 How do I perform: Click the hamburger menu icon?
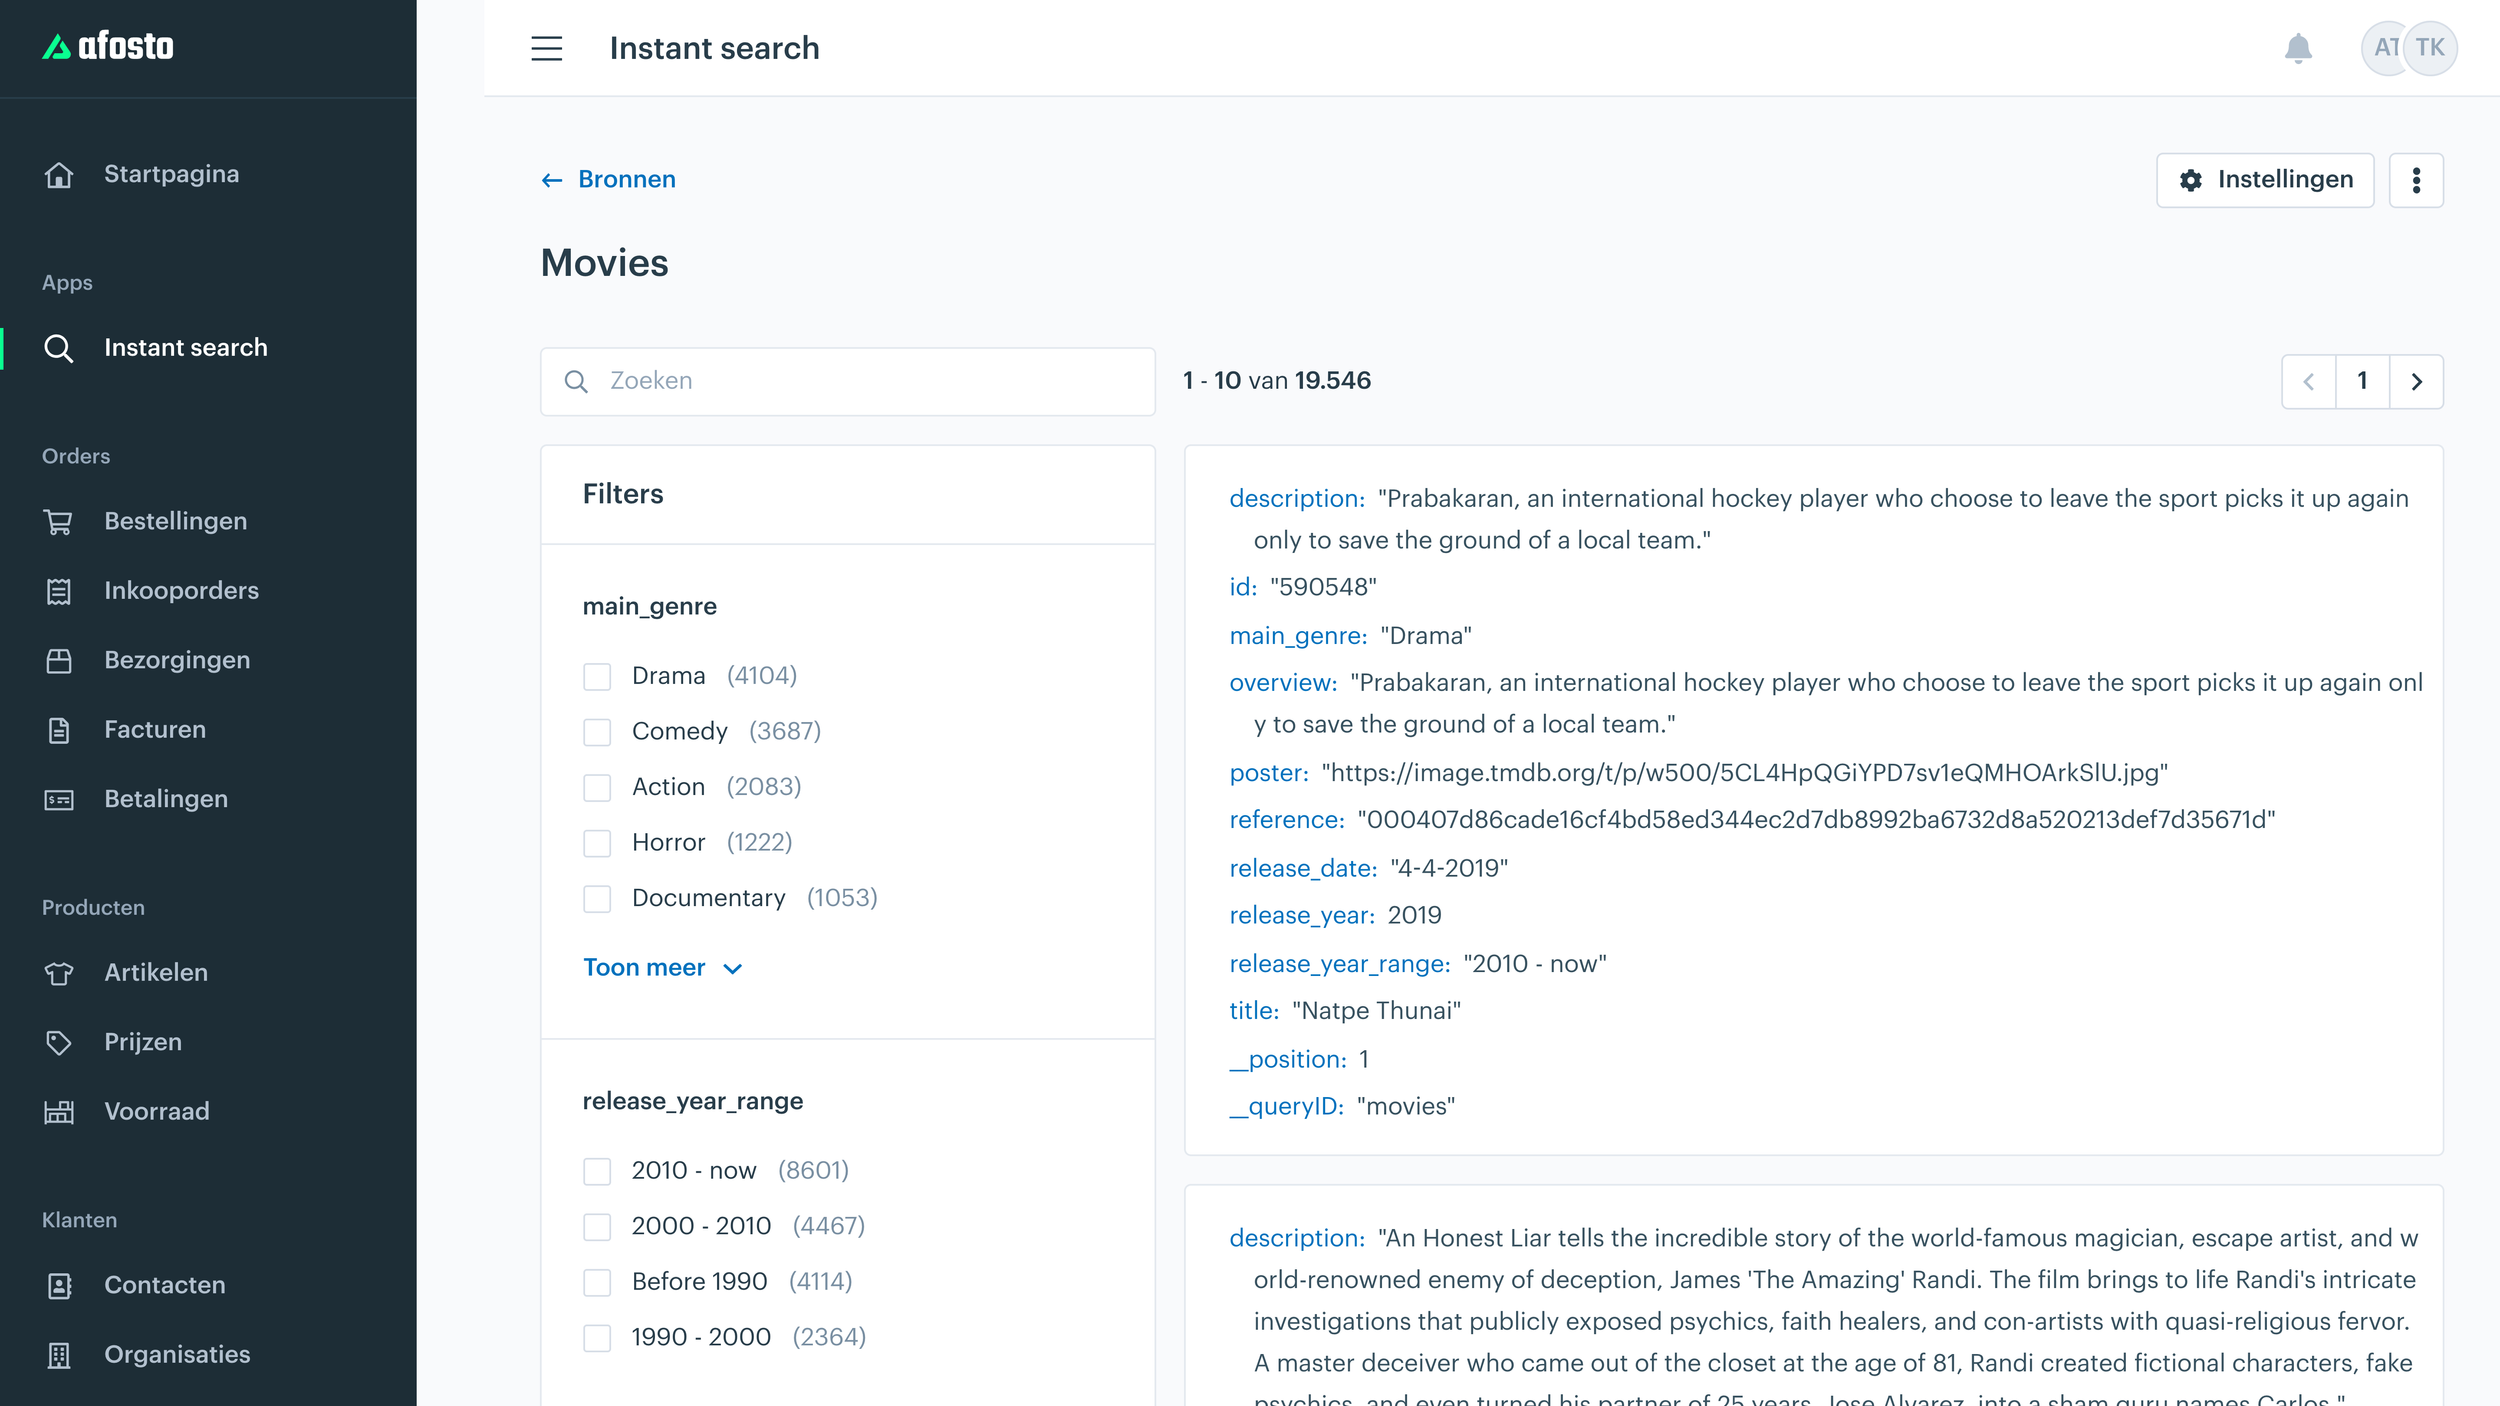546,48
